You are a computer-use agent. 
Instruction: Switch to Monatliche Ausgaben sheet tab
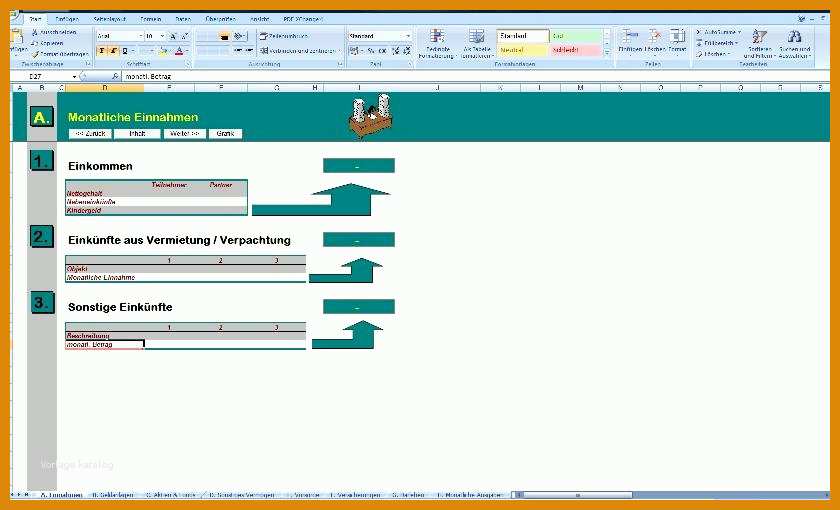pos(469,495)
